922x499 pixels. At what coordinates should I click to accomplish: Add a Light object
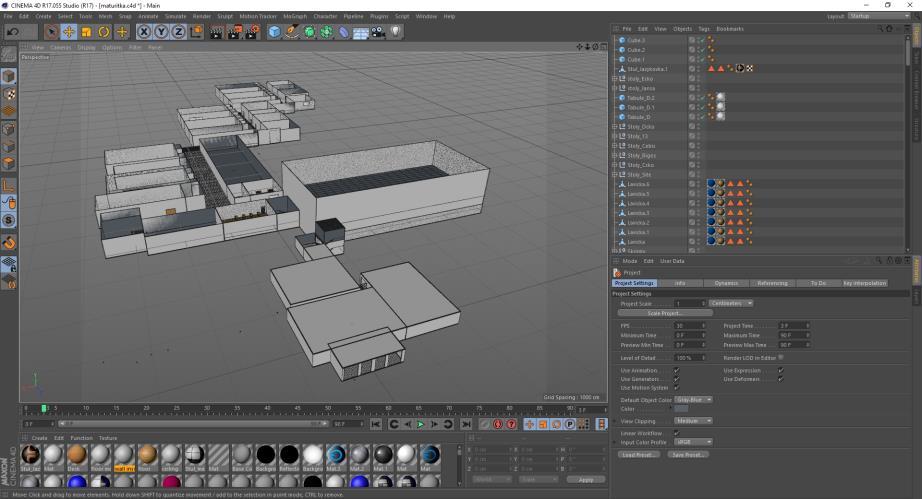tap(396, 32)
